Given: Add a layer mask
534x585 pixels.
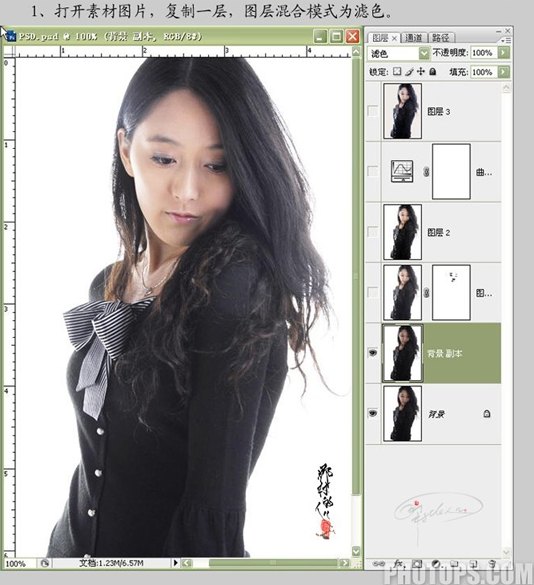Looking at the screenshot, I should tap(417, 564).
